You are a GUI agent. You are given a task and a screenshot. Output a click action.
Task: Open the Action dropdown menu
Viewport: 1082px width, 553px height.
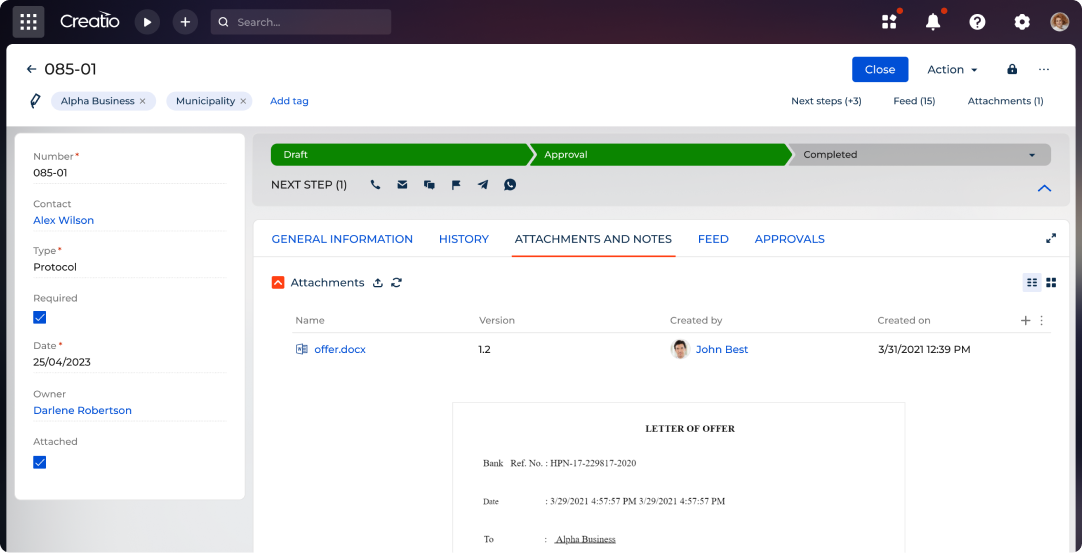951,69
